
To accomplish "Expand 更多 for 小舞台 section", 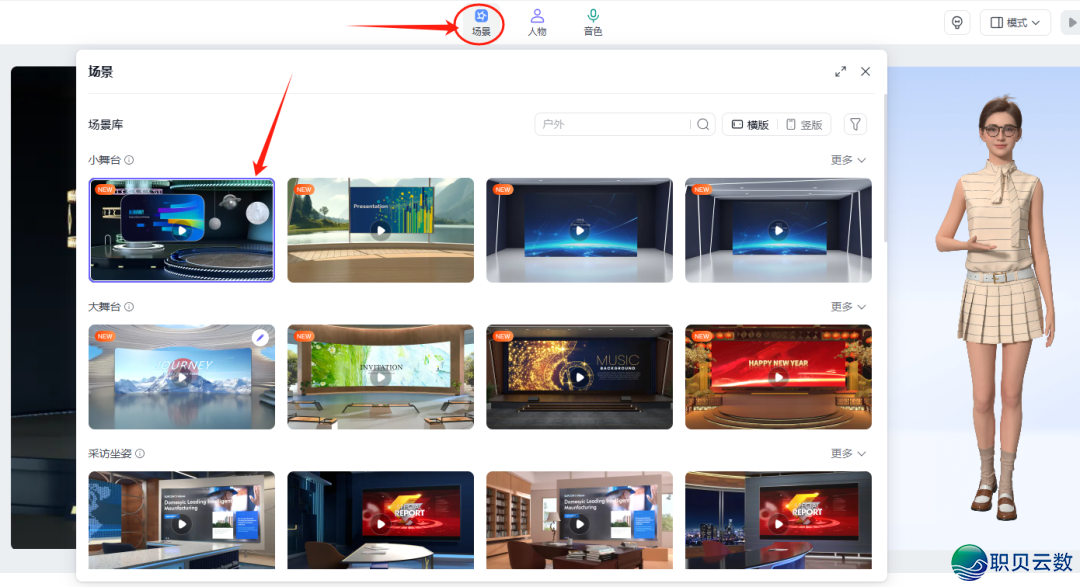I will coord(848,160).
